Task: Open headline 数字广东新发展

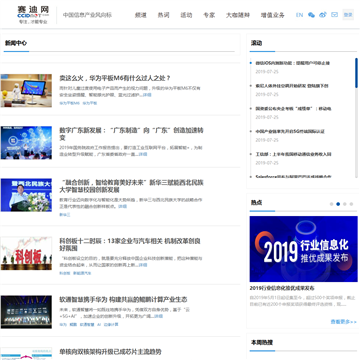Action: point(131,134)
